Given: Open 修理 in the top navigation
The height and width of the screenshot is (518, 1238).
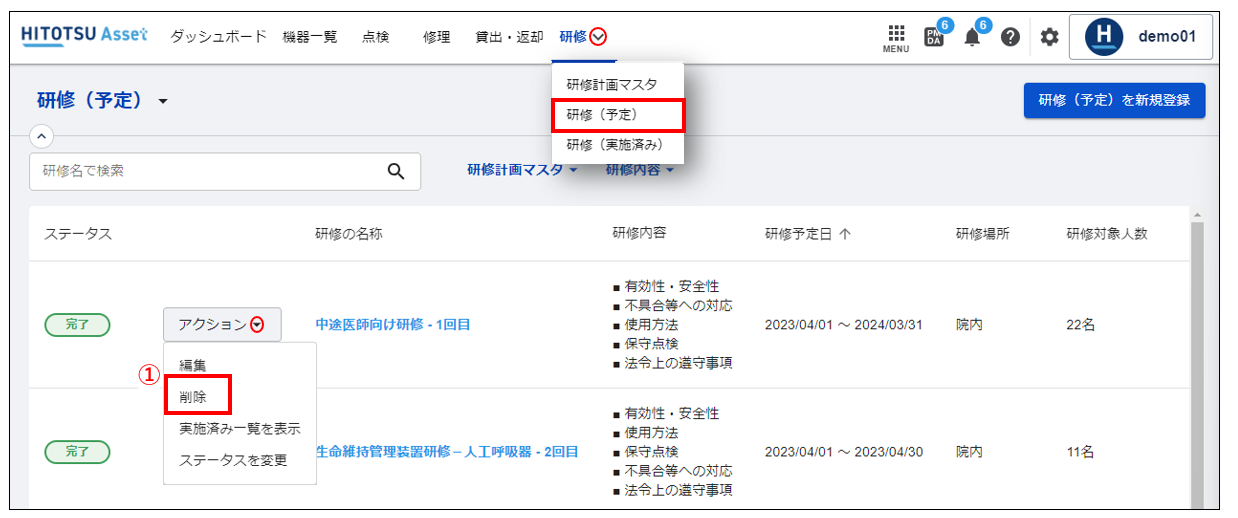Looking at the screenshot, I should click(436, 37).
